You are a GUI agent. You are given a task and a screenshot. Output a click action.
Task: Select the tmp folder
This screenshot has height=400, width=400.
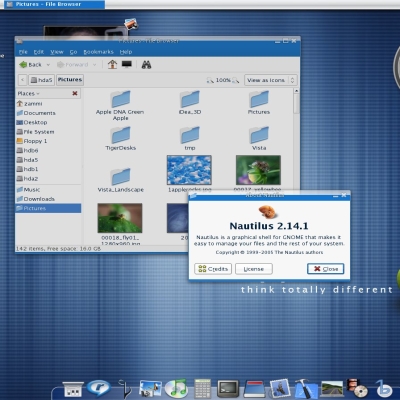[x=190, y=138]
